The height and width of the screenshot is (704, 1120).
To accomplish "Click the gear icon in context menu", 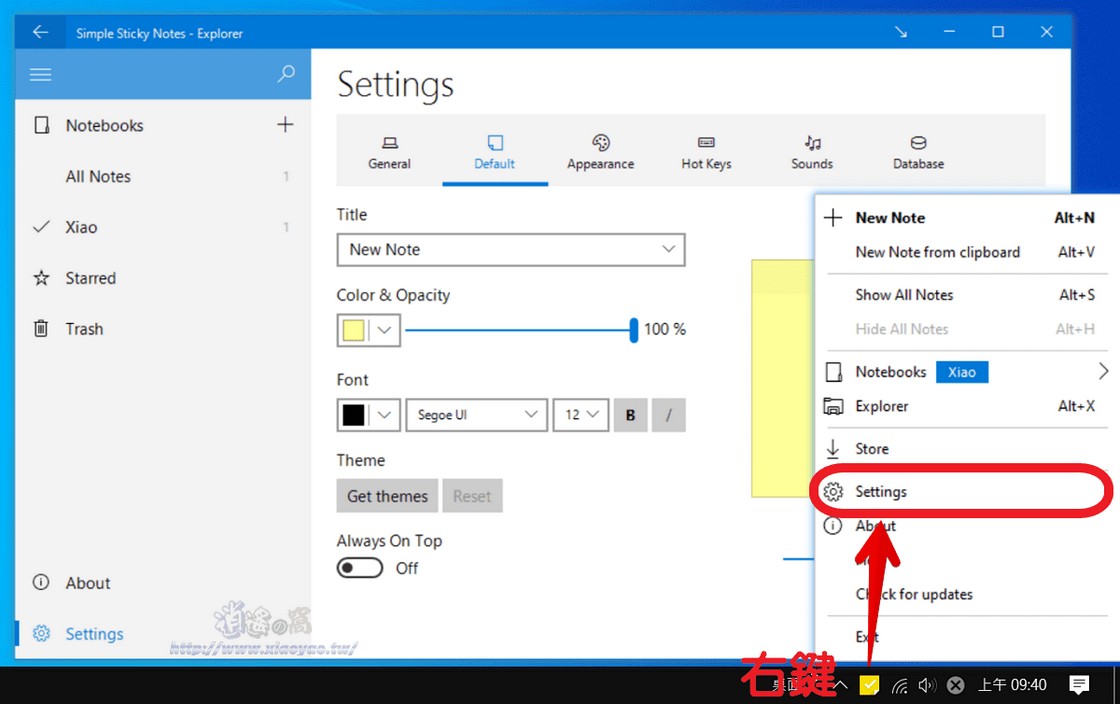I will (833, 492).
